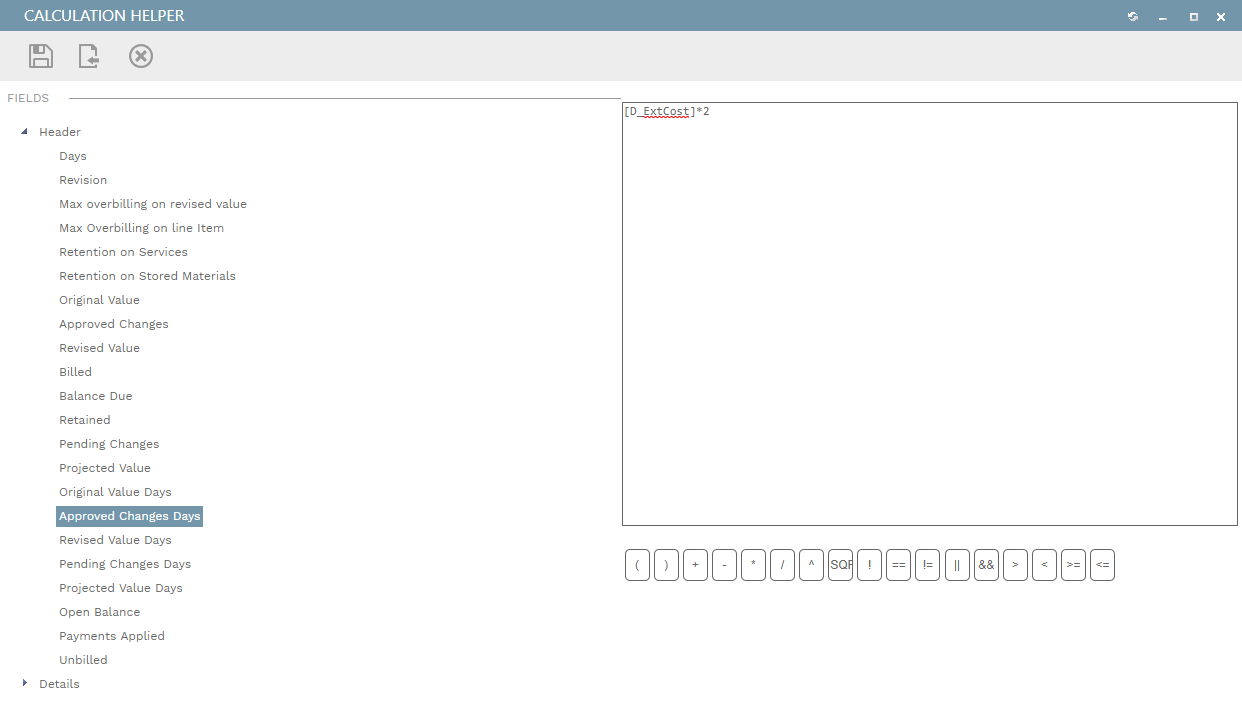Insert the multiplication asterisk operator
This screenshot has height=703, width=1242.
coord(753,565)
